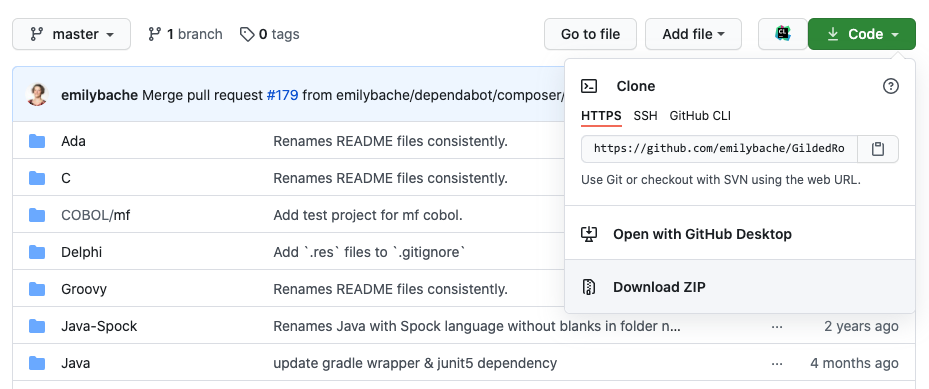Viewport: 929px width, 389px height.
Task: Open the Groovy folder
Action: pos(84,290)
